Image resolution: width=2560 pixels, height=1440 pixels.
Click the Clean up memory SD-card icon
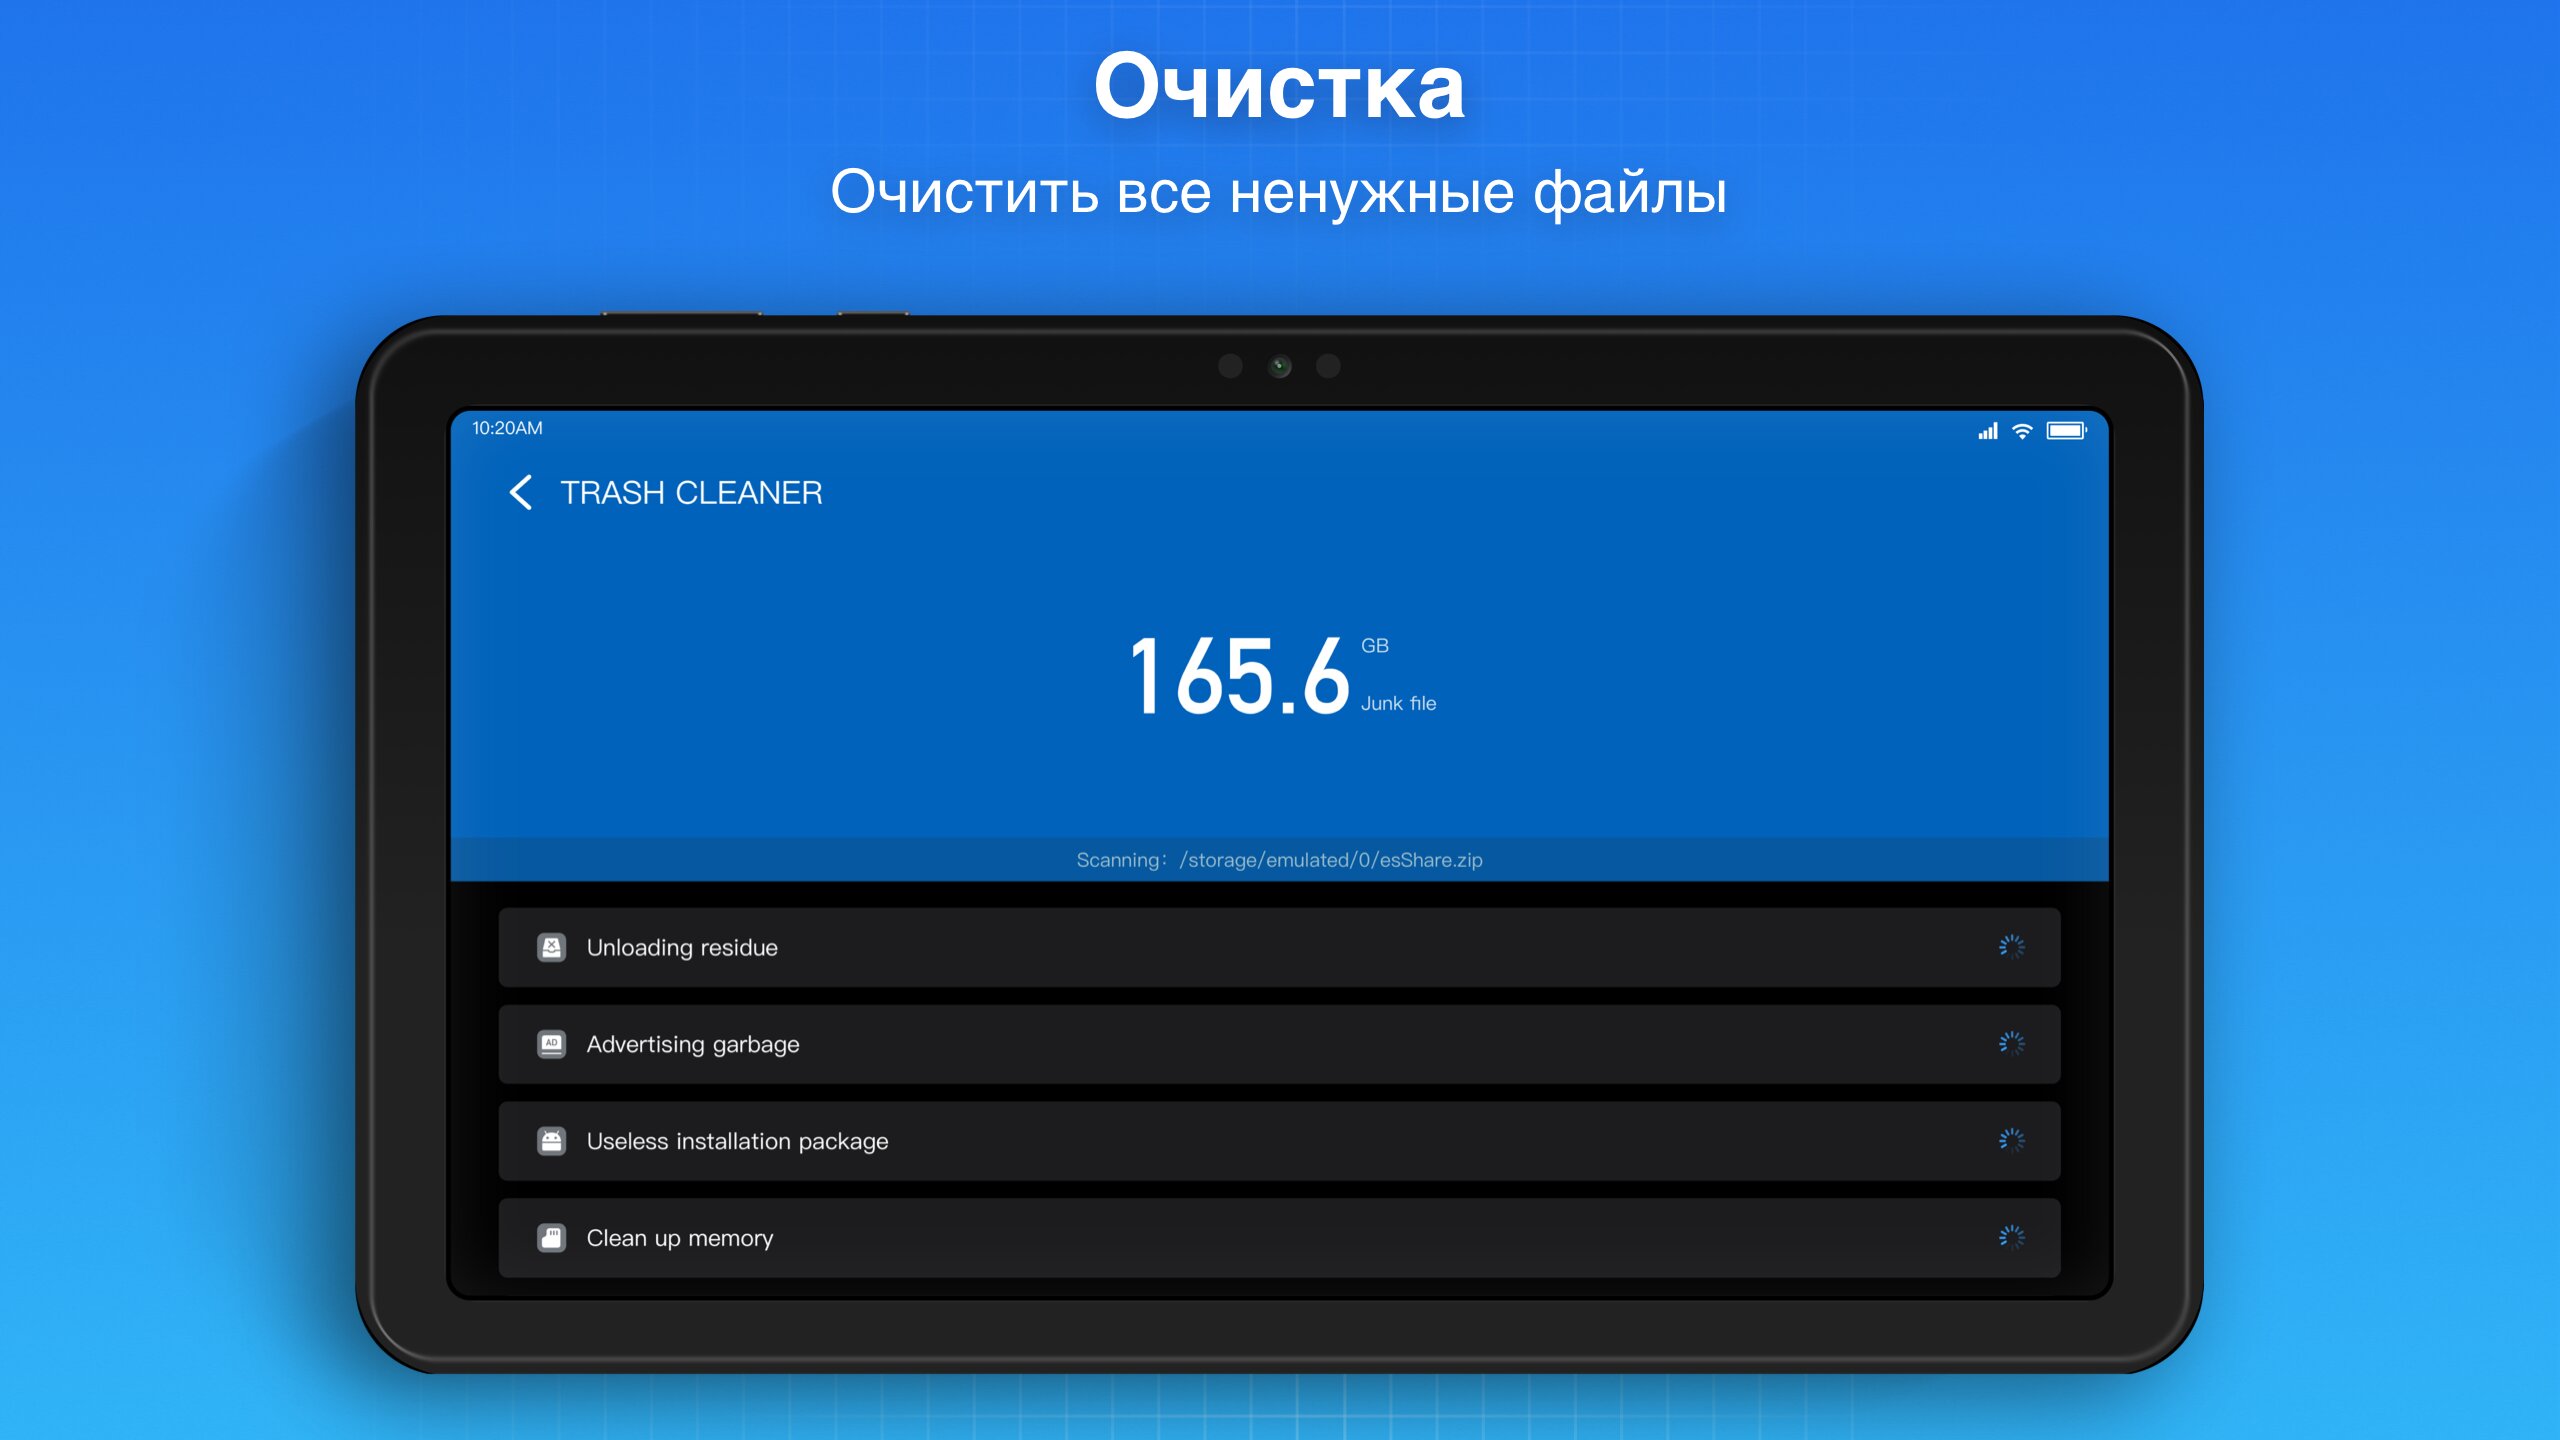(x=551, y=1238)
